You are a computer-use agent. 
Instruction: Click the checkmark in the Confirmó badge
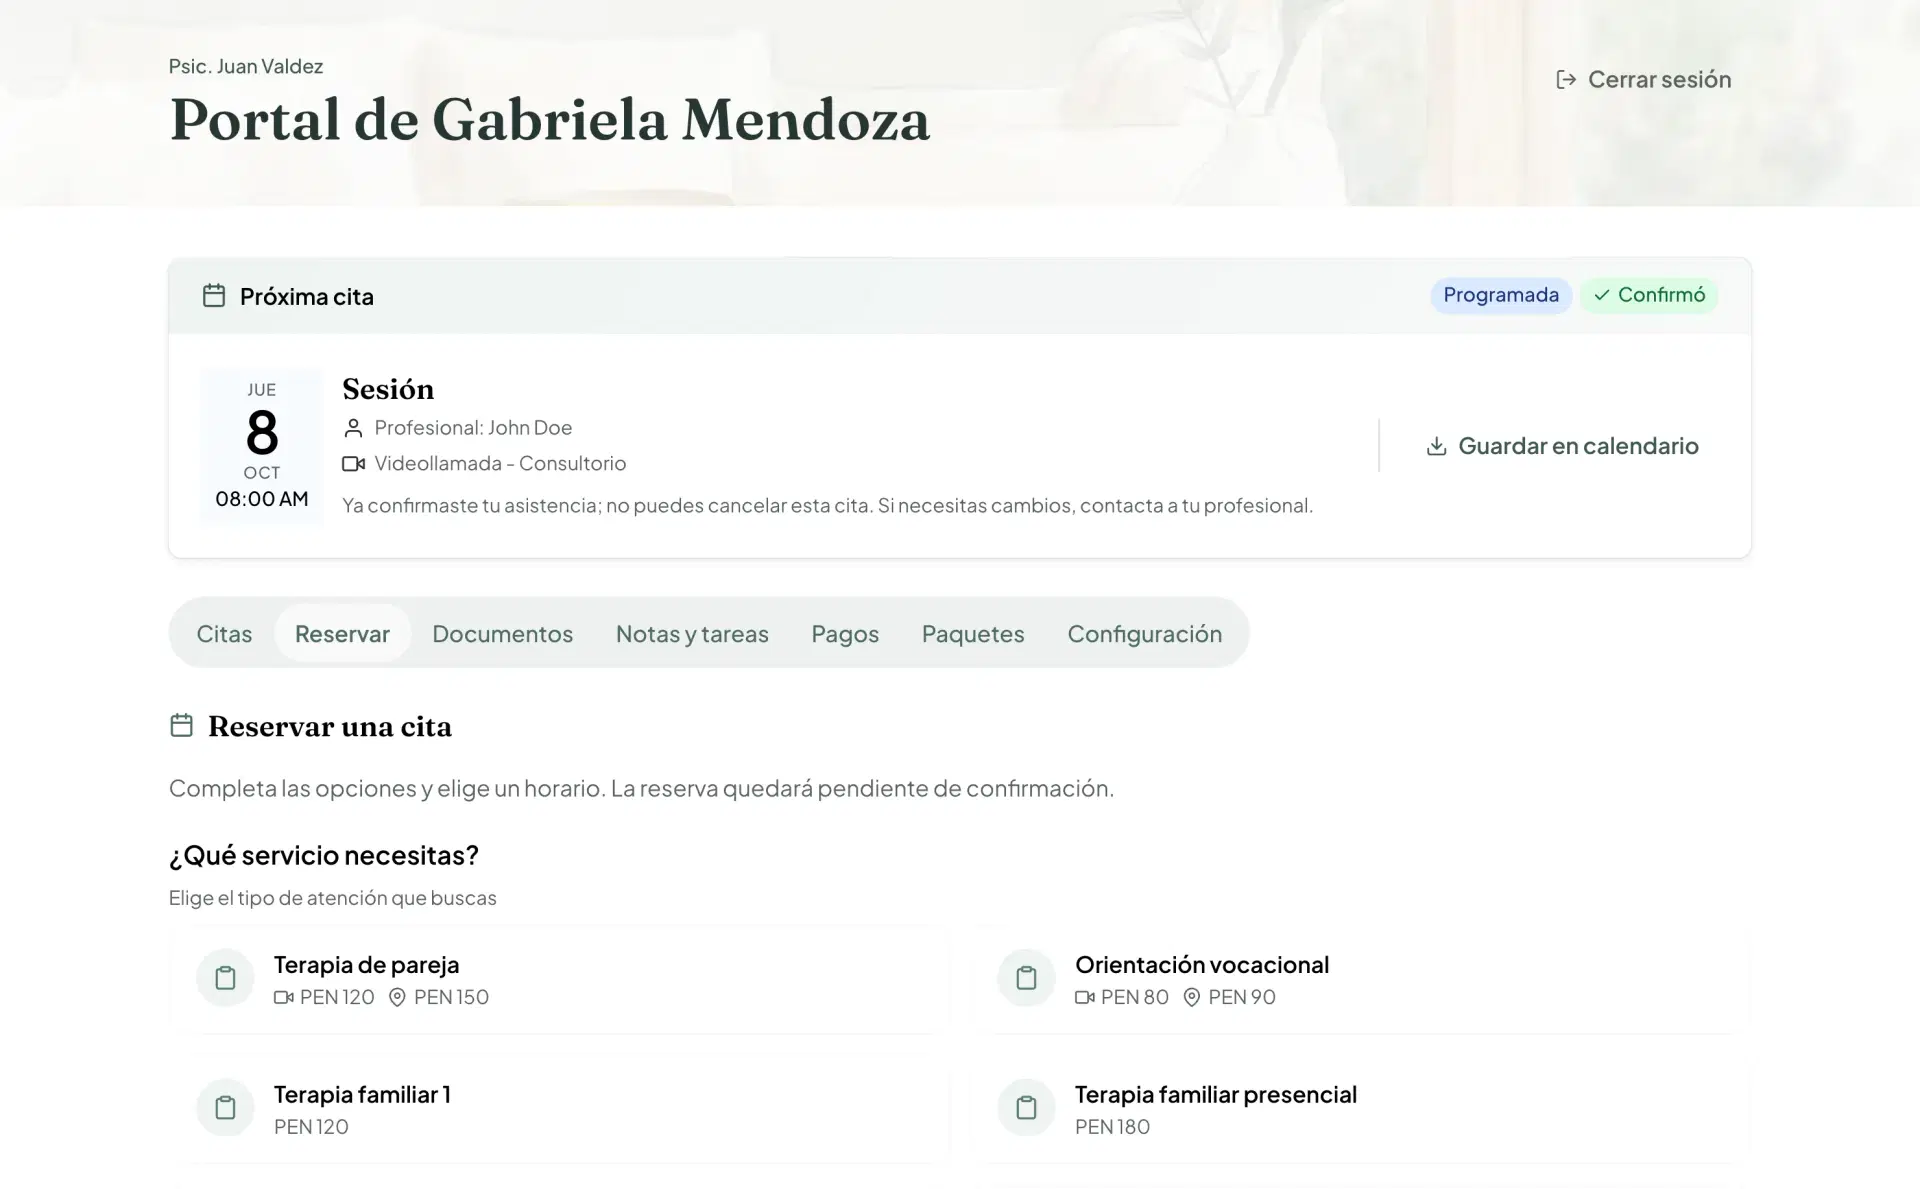pos(1602,295)
